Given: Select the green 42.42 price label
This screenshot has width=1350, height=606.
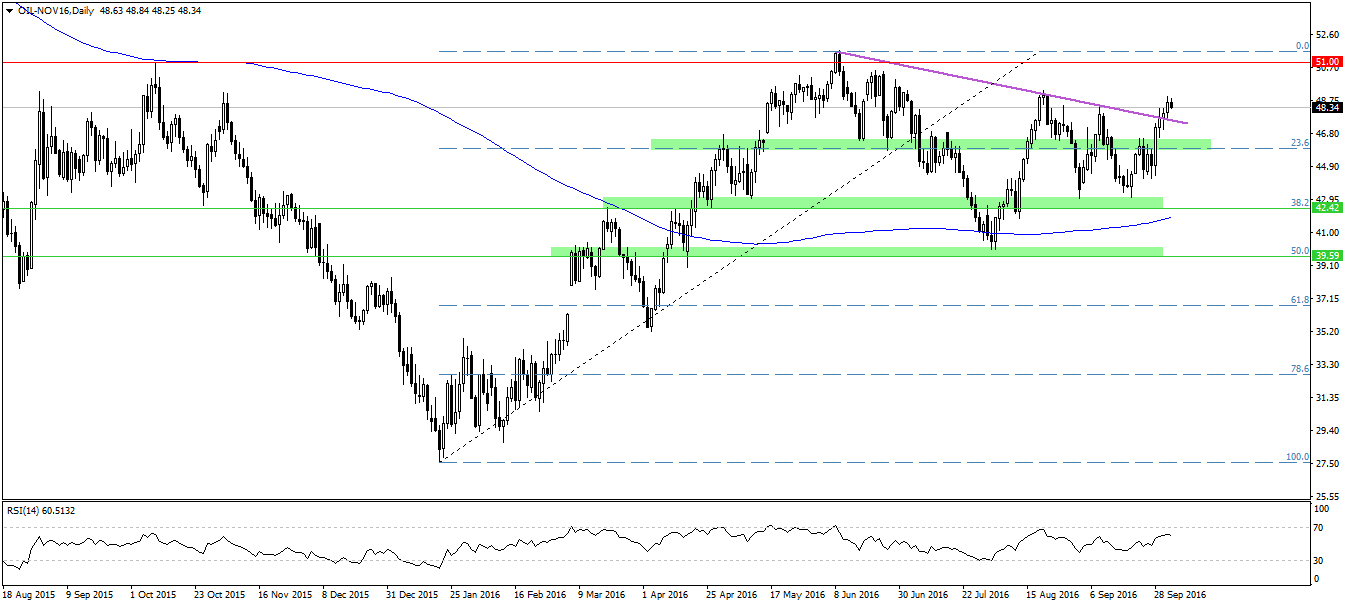Looking at the screenshot, I should click(x=1328, y=208).
